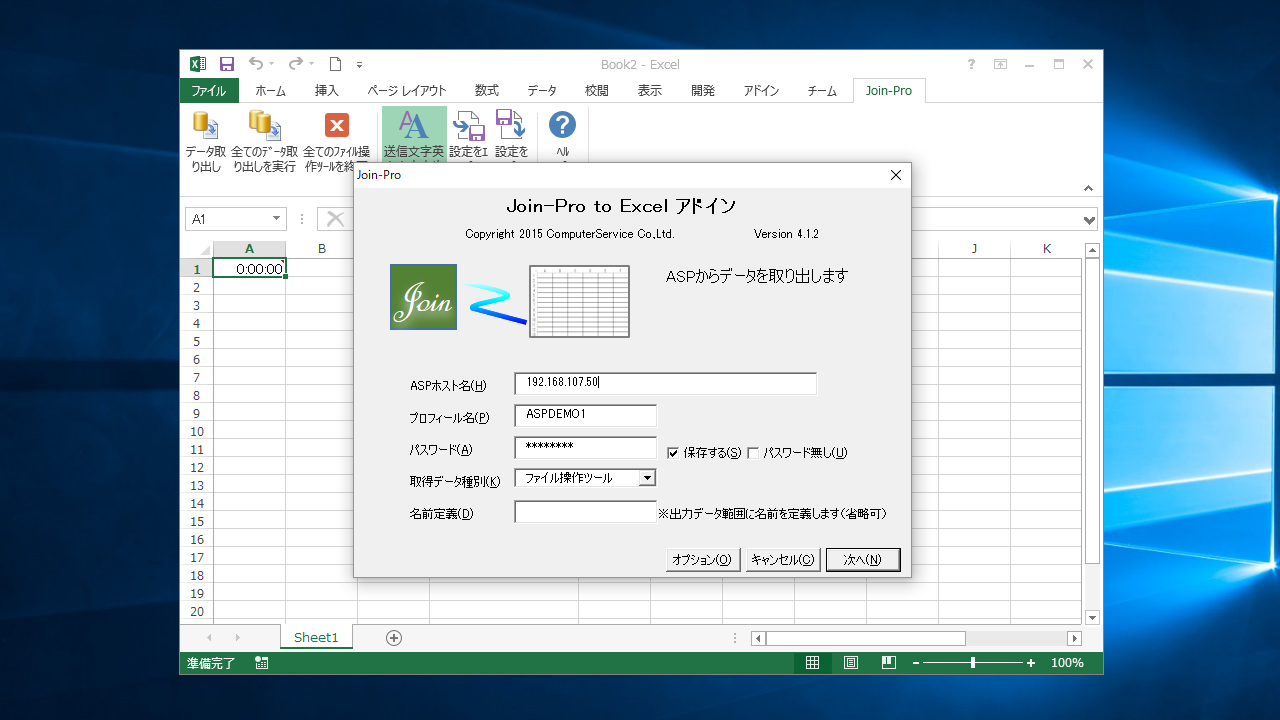Viewport: 1280px width, 720px height.
Task: Switch to the データ tab
Action: (542, 90)
